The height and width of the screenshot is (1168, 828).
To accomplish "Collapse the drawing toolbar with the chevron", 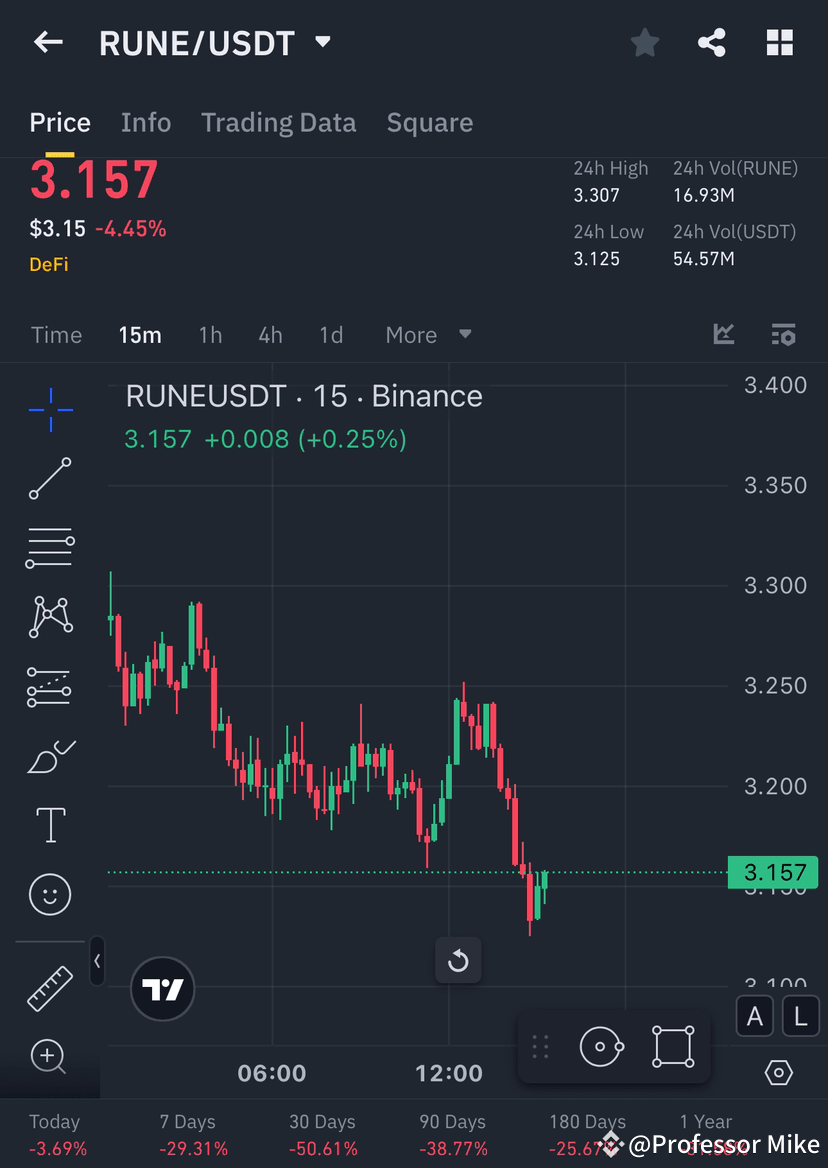I will pyautogui.click(x=97, y=961).
